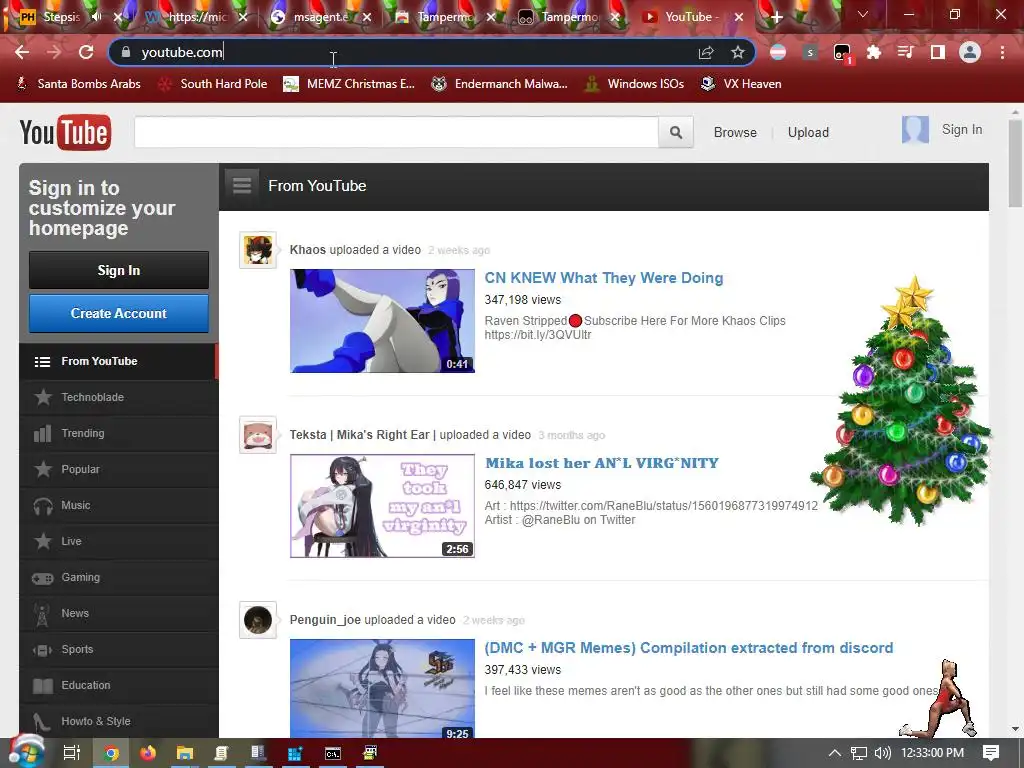Image resolution: width=1024 pixels, height=768 pixels.
Task: Switch to the Stepsis tab
Action: pyautogui.click(x=60, y=17)
